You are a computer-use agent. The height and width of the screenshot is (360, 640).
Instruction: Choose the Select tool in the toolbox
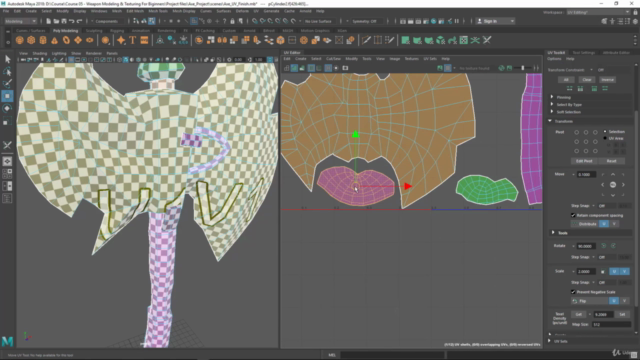tap(7, 59)
